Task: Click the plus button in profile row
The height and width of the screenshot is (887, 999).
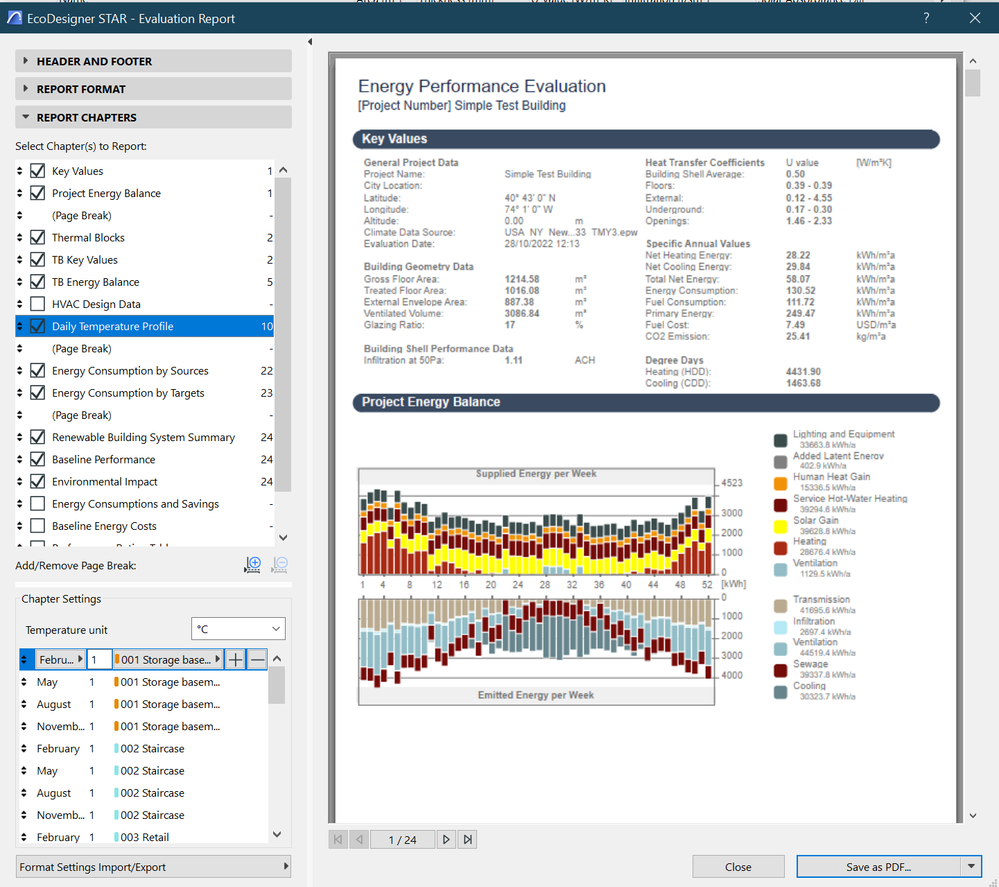Action: pyautogui.click(x=236, y=660)
